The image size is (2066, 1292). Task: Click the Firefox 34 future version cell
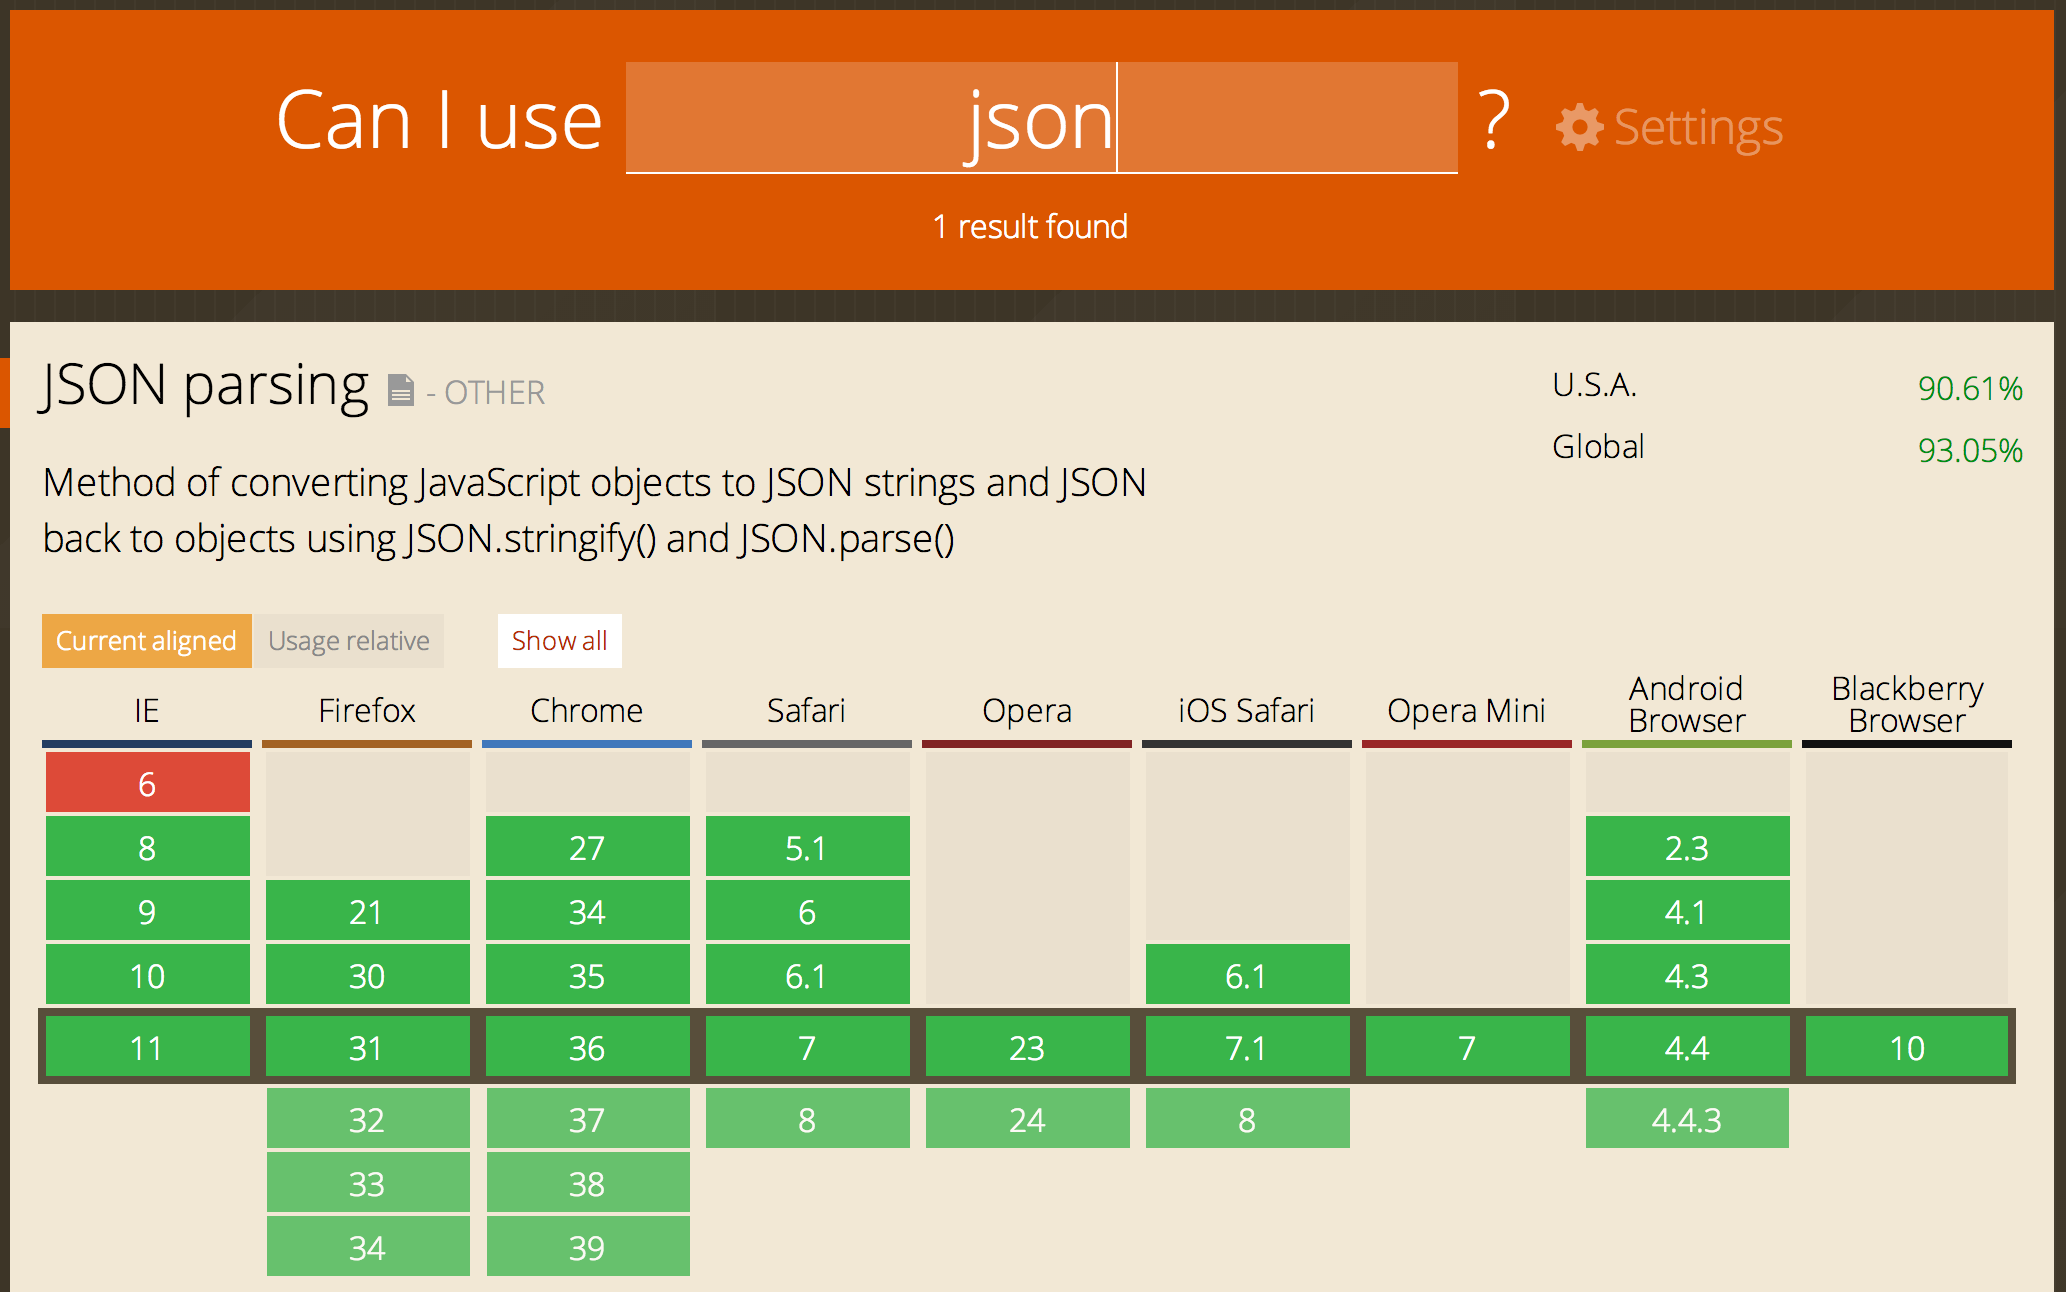point(367,1247)
